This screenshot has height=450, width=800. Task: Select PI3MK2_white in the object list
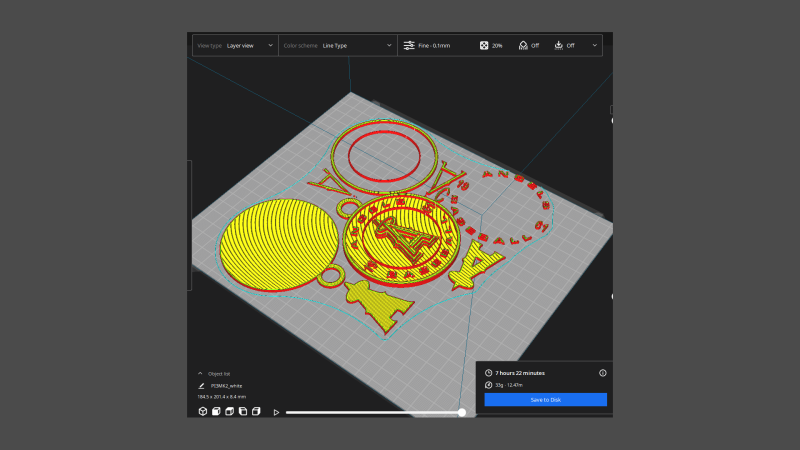pyautogui.click(x=227, y=385)
